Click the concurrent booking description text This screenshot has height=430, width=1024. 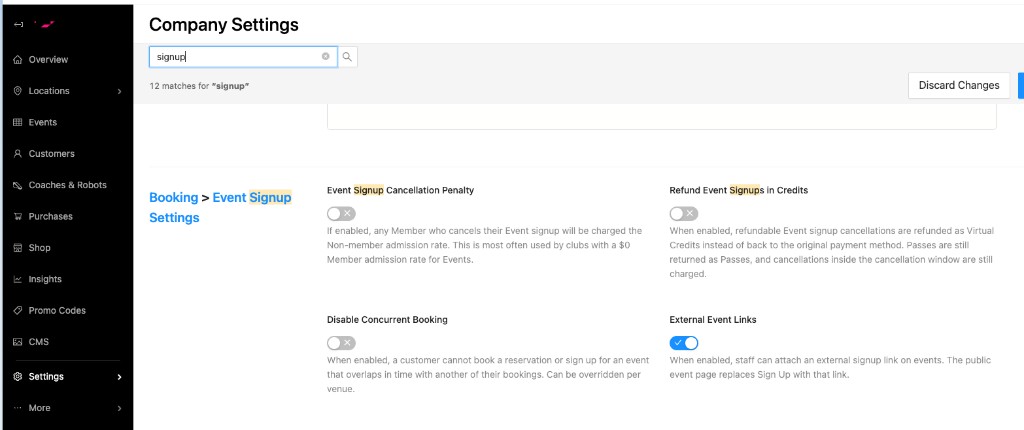point(487,374)
